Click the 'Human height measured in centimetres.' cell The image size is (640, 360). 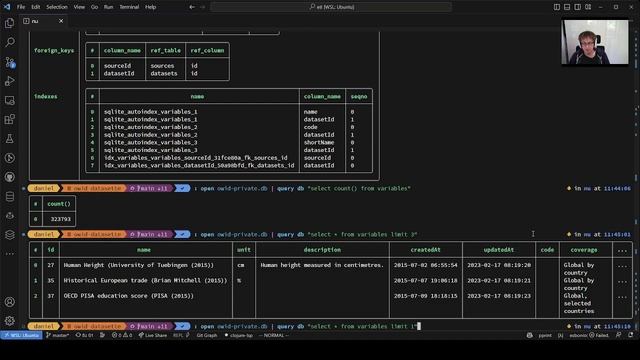(x=322, y=265)
